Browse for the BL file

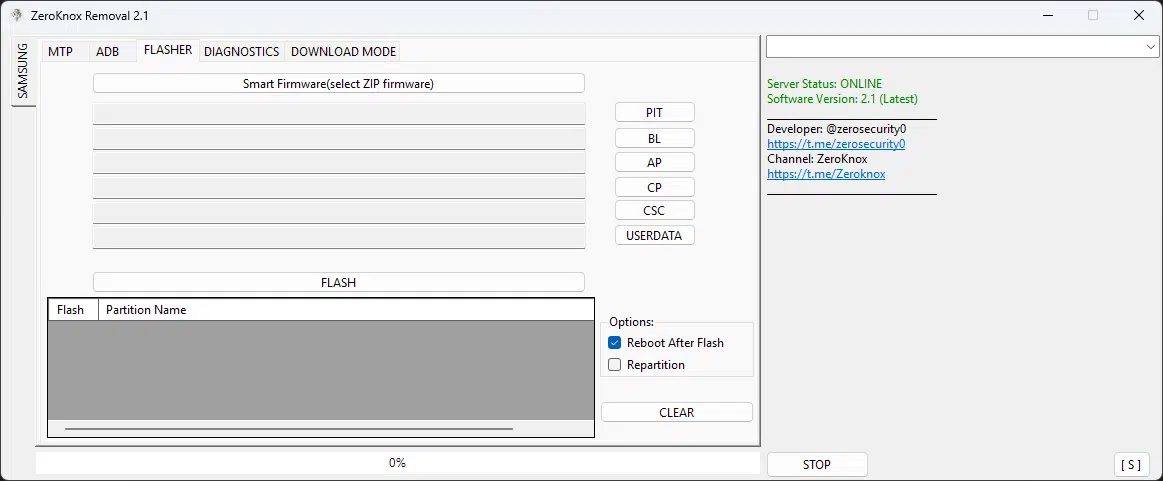pyautogui.click(x=654, y=139)
